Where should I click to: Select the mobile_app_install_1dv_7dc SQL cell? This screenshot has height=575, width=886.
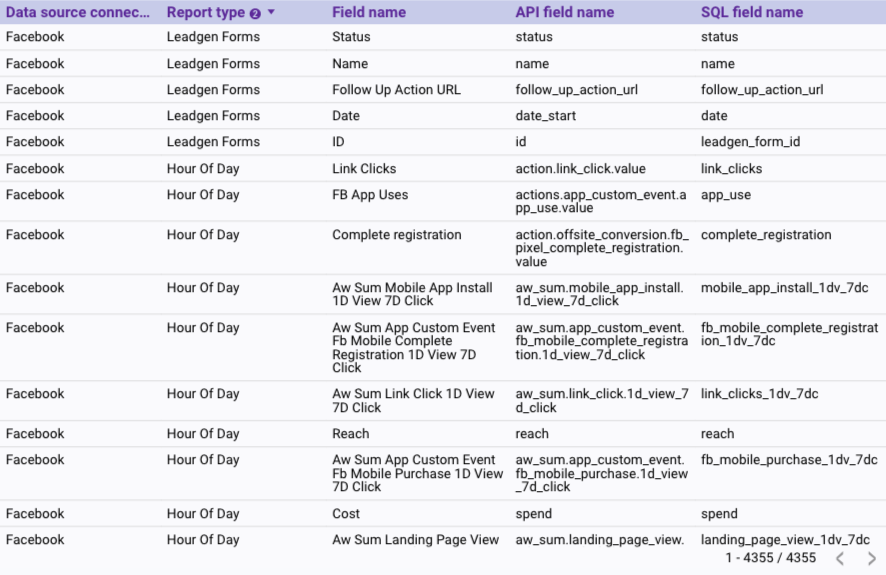pos(784,288)
